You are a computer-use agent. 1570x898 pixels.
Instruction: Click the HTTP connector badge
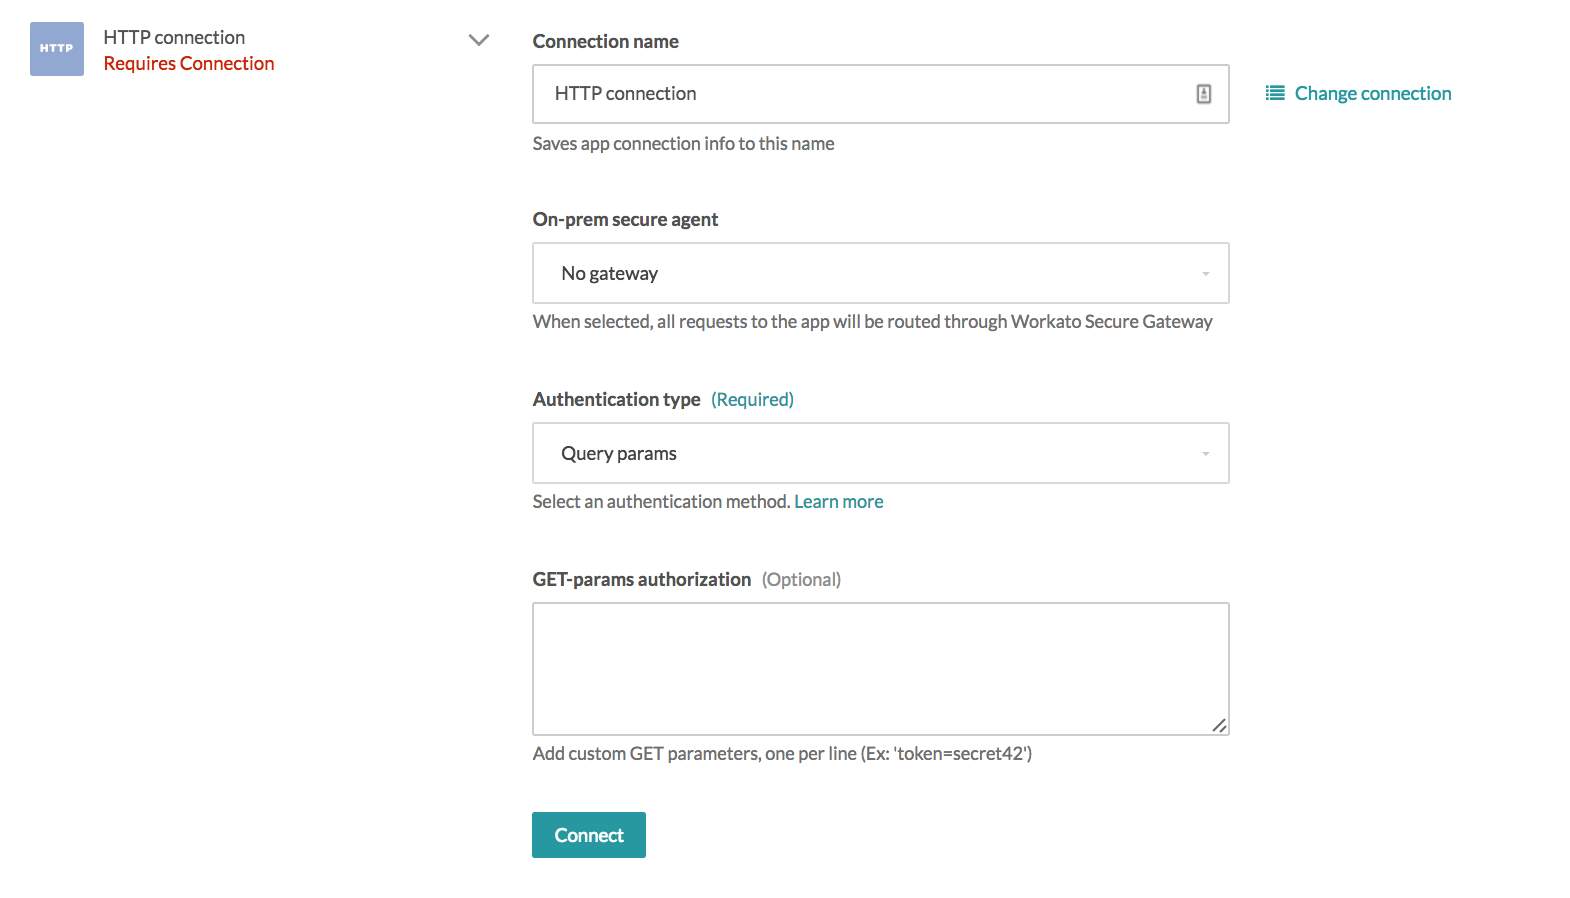point(56,47)
